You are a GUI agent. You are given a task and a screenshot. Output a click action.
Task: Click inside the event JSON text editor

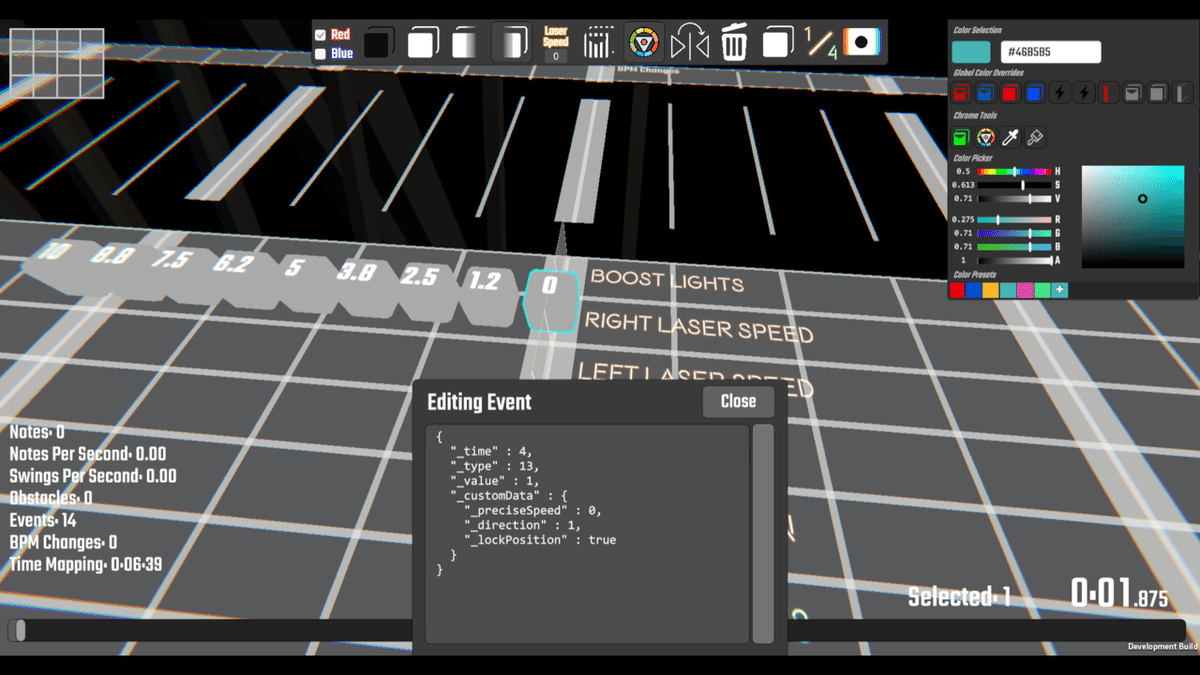point(587,534)
